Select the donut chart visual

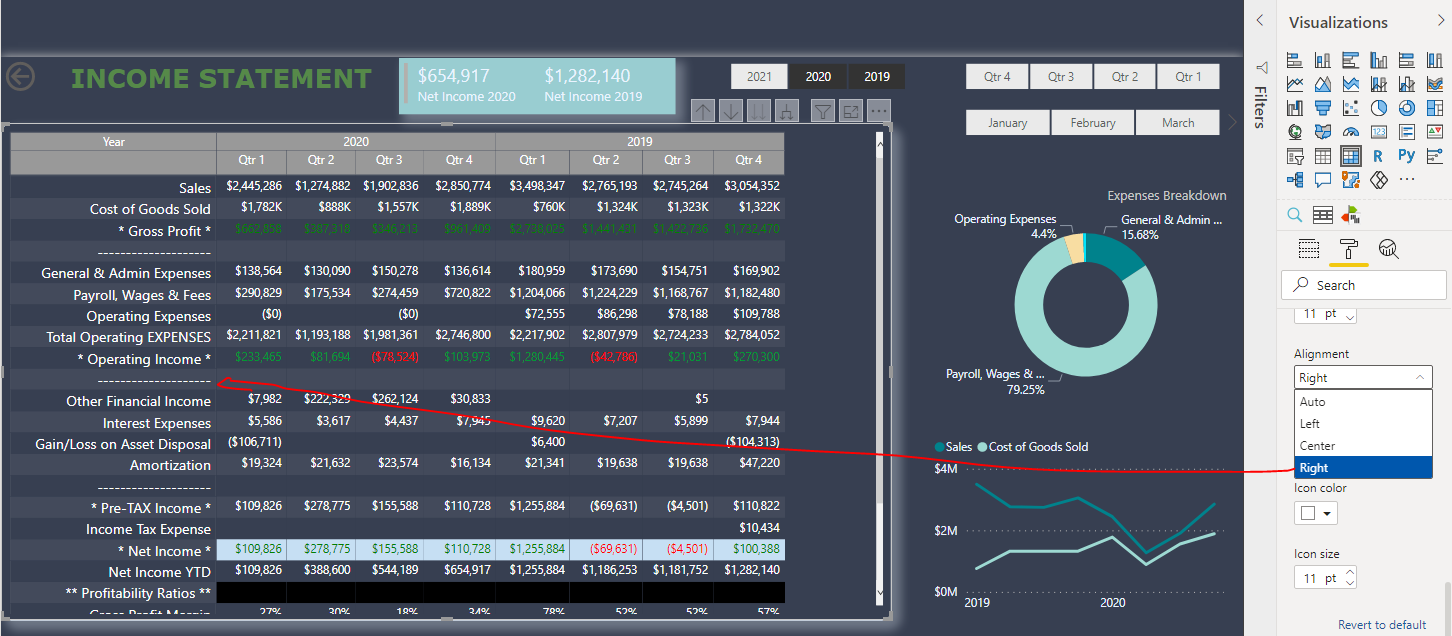tap(1407, 108)
